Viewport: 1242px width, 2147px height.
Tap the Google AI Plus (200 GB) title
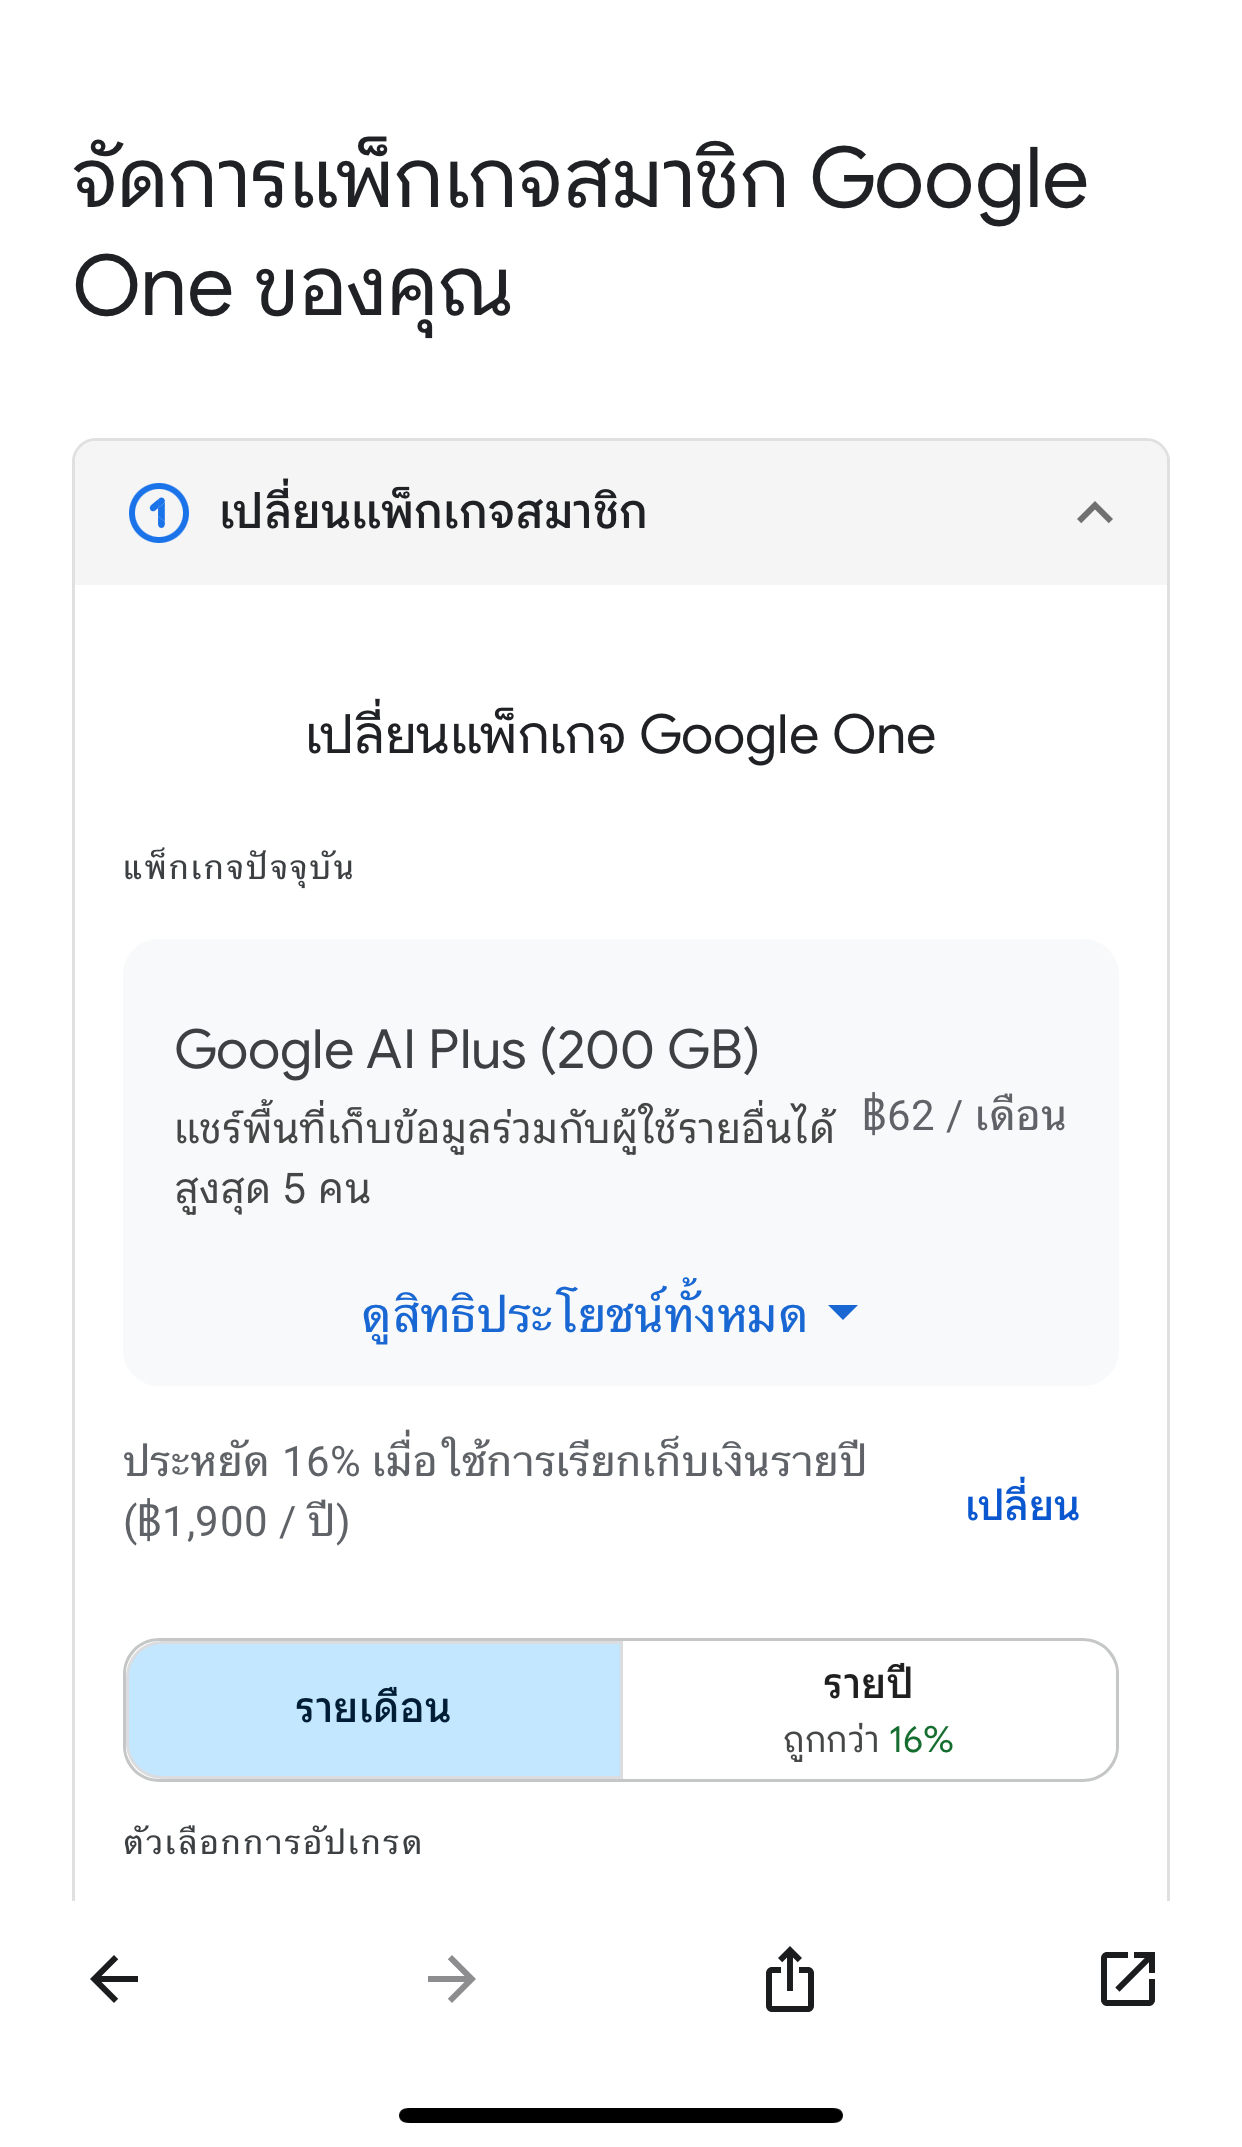pyautogui.click(x=467, y=1050)
